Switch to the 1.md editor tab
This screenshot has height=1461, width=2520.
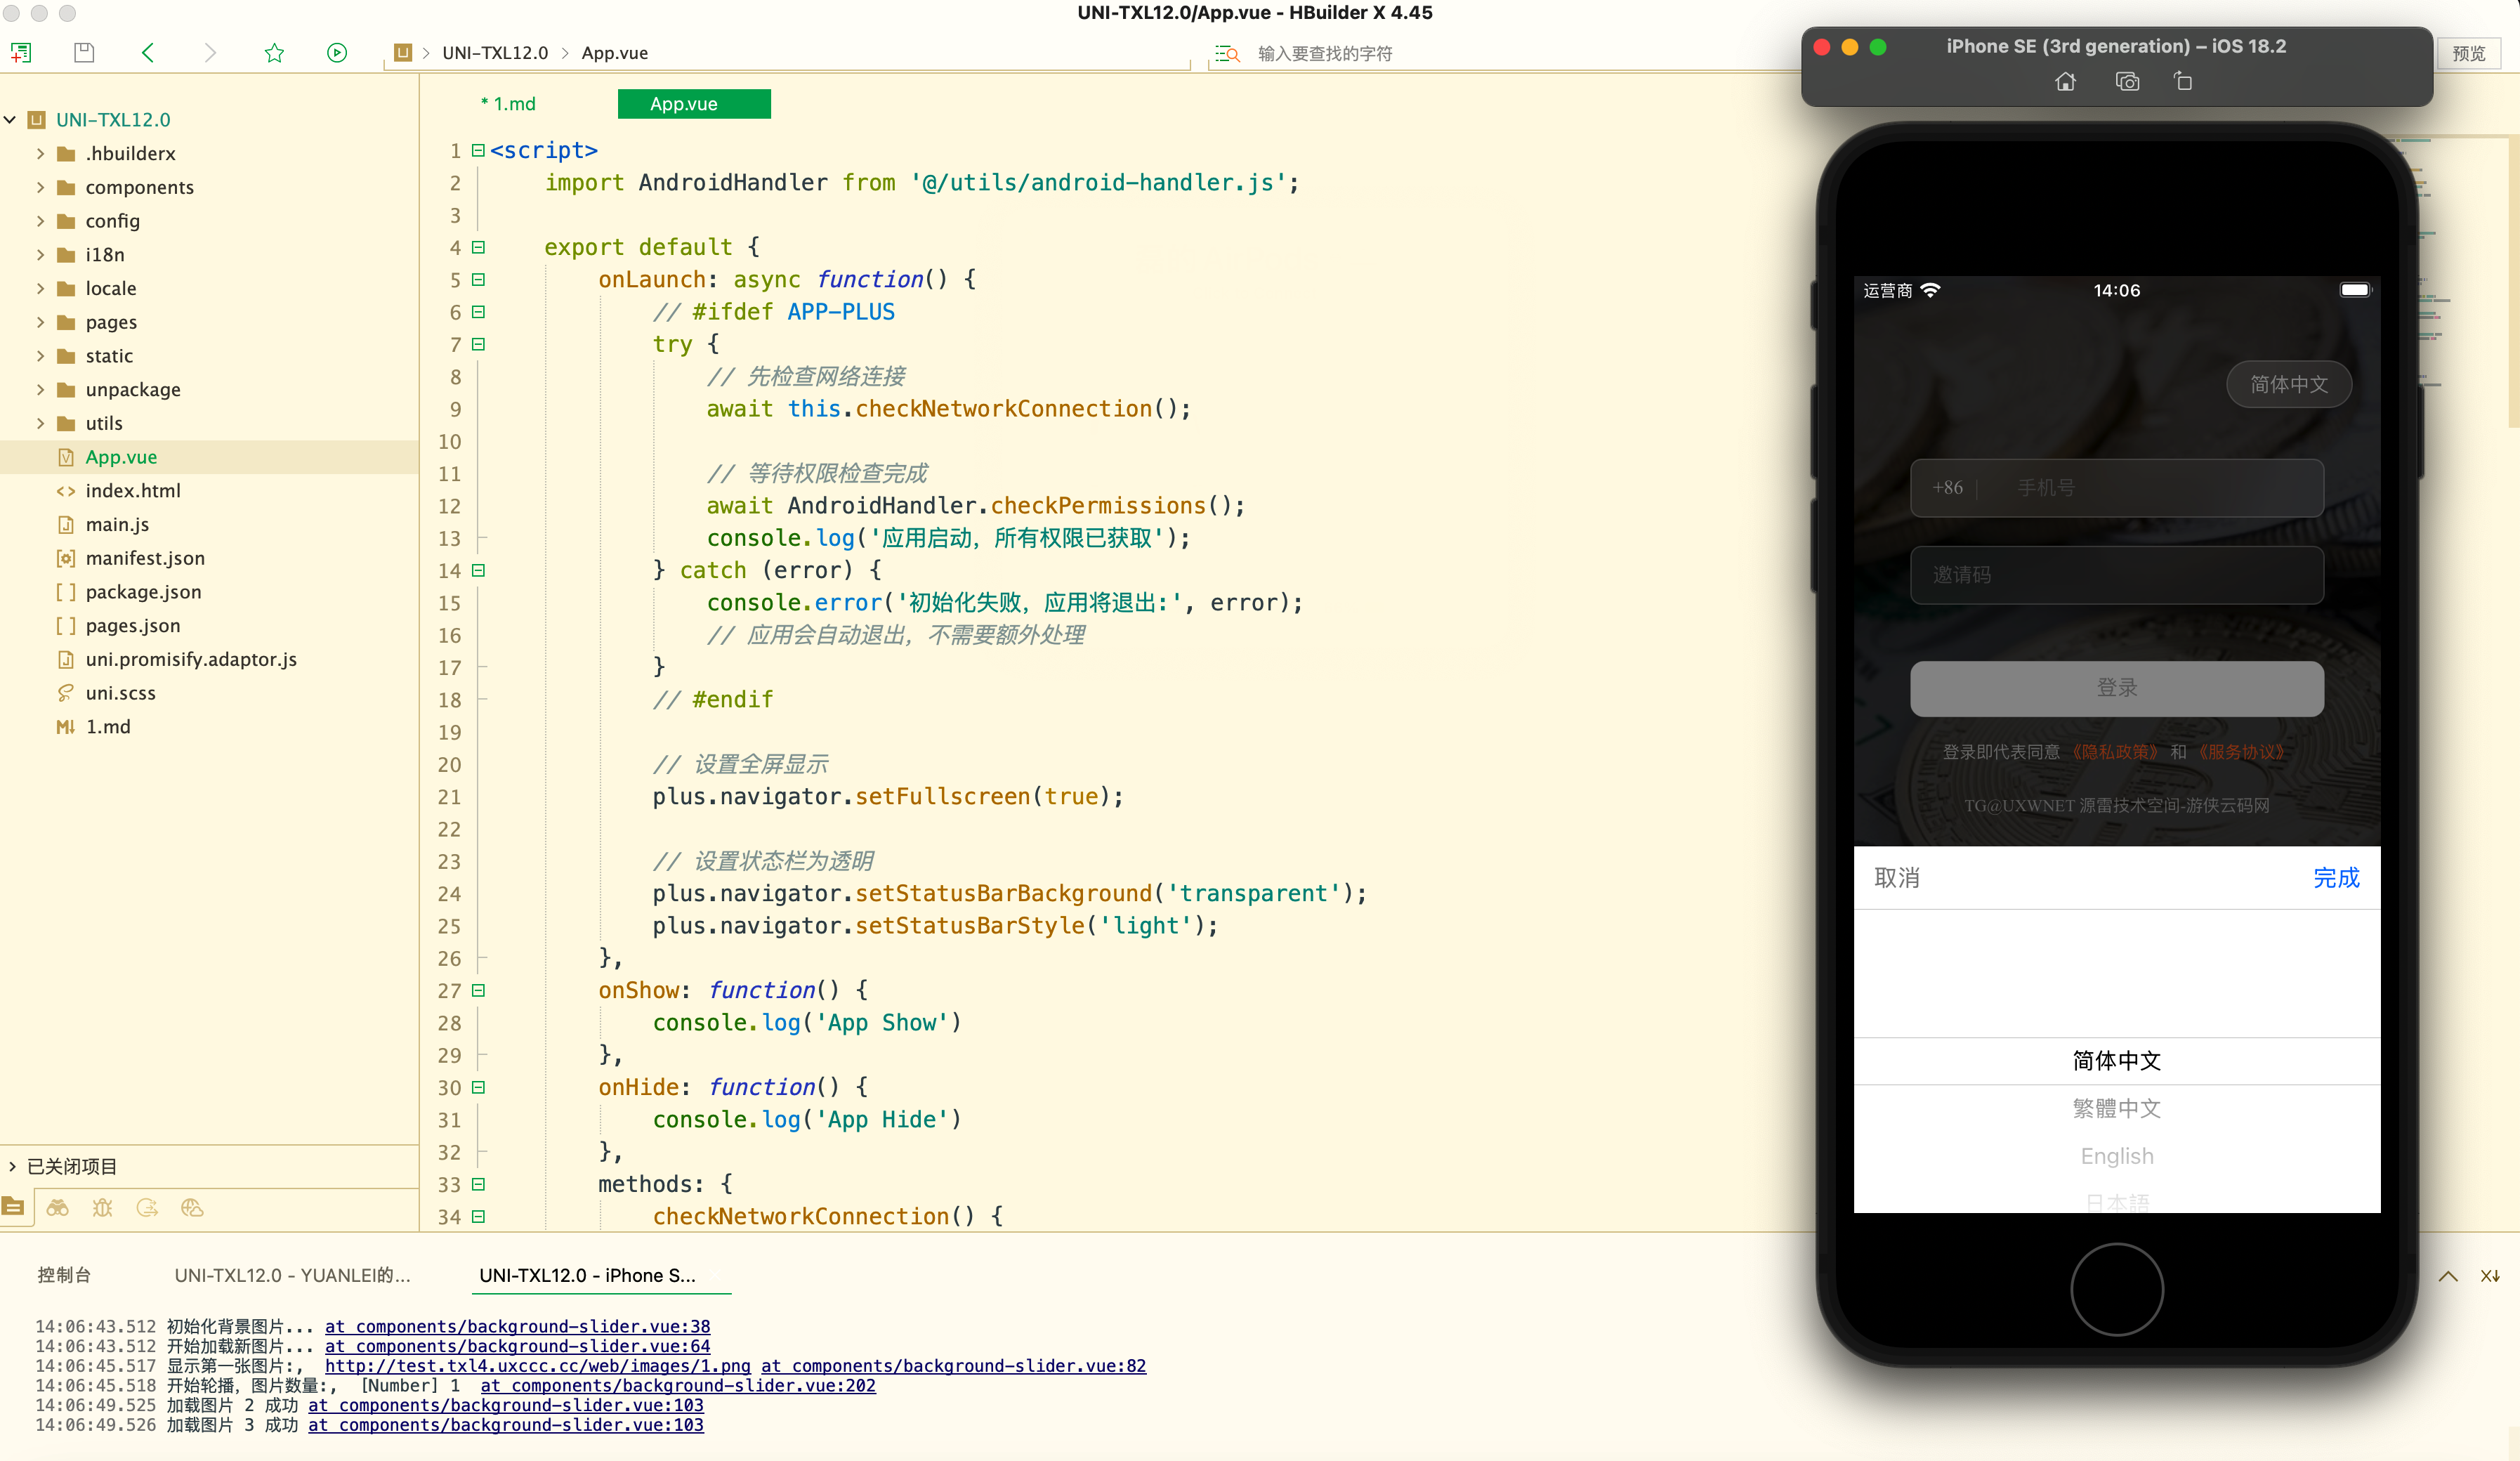[509, 104]
